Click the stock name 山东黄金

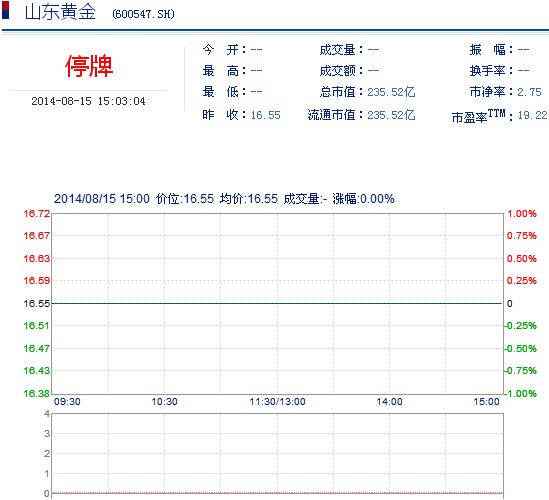click(x=60, y=12)
